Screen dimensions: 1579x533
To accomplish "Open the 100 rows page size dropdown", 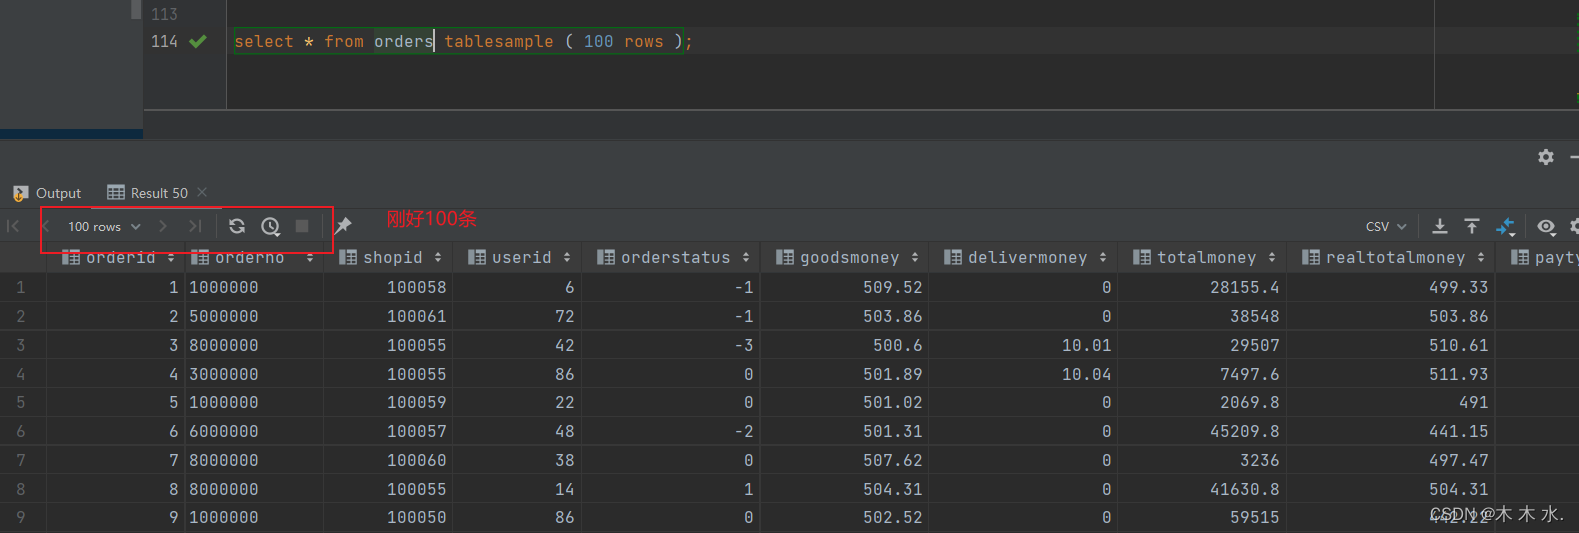I will point(104,227).
